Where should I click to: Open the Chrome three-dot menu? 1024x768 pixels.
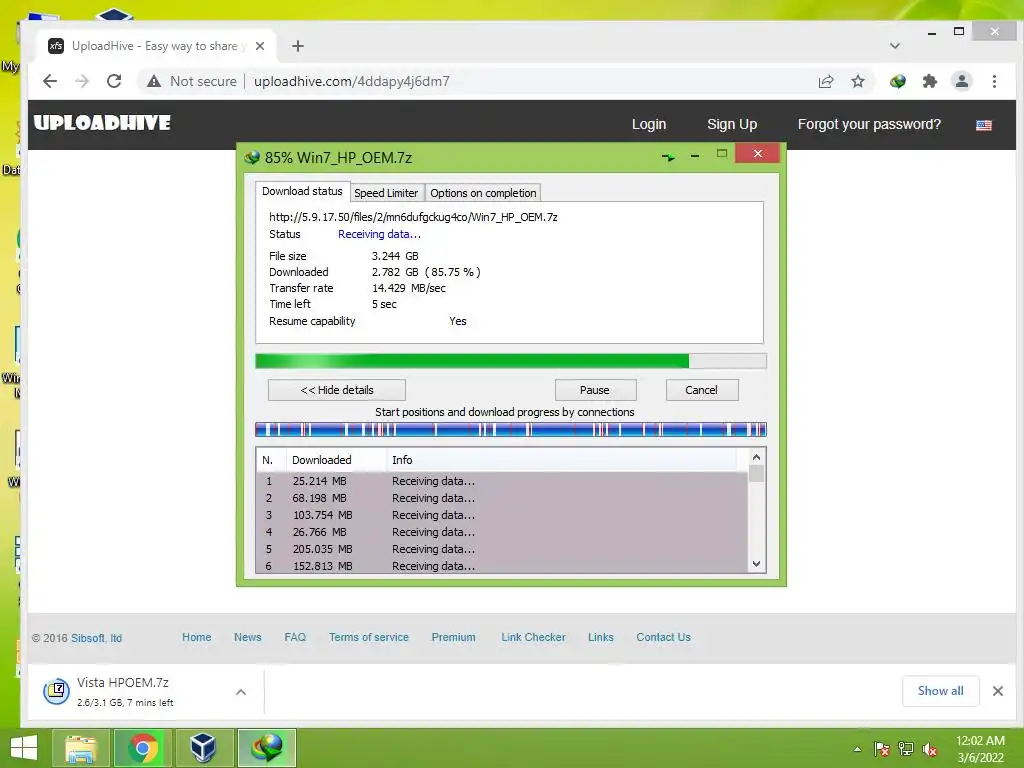tap(994, 81)
